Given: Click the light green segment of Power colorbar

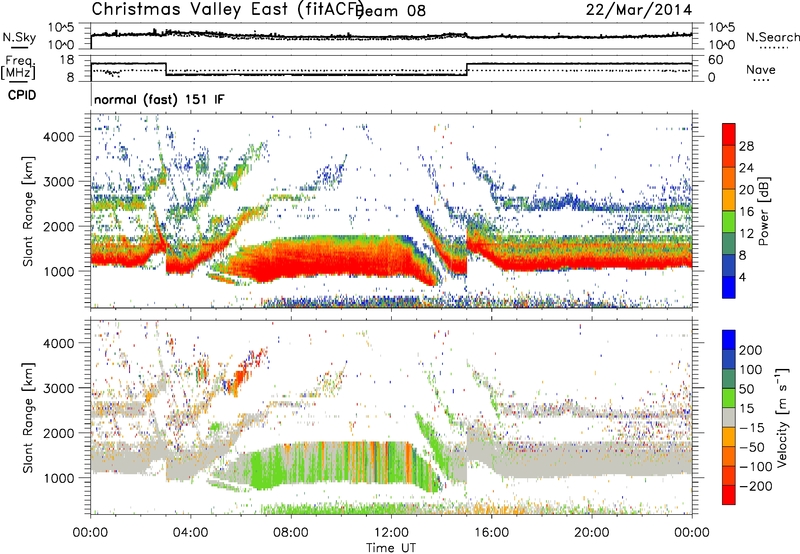Looking at the screenshot, I should click(729, 222).
